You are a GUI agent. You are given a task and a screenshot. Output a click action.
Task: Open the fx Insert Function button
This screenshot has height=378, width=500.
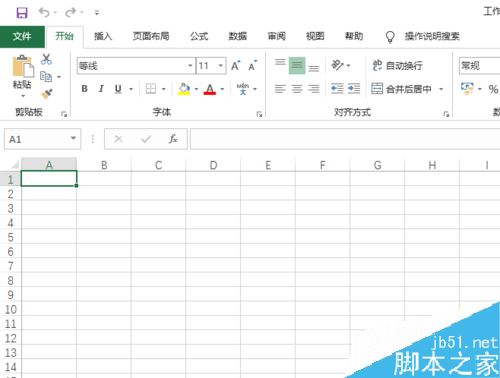click(x=173, y=139)
